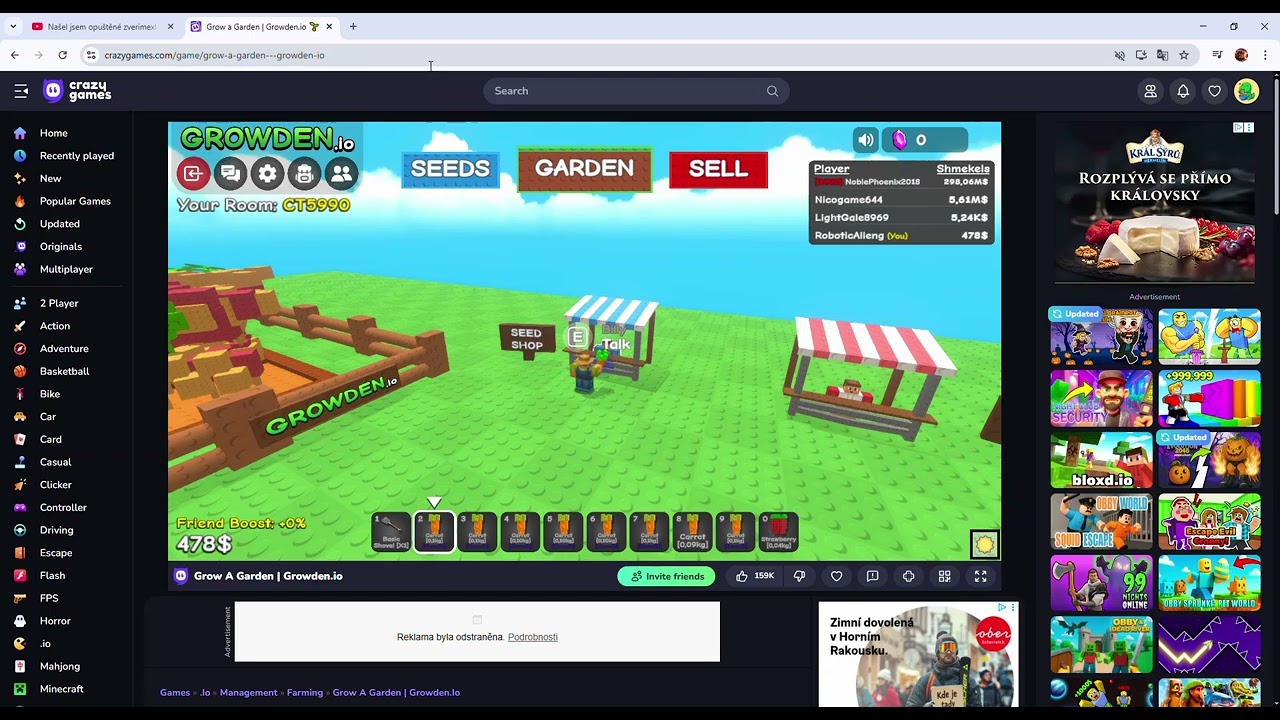Screen dimensions: 1280x720
Task: Open the in-game friends icon
Action: coord(341,174)
